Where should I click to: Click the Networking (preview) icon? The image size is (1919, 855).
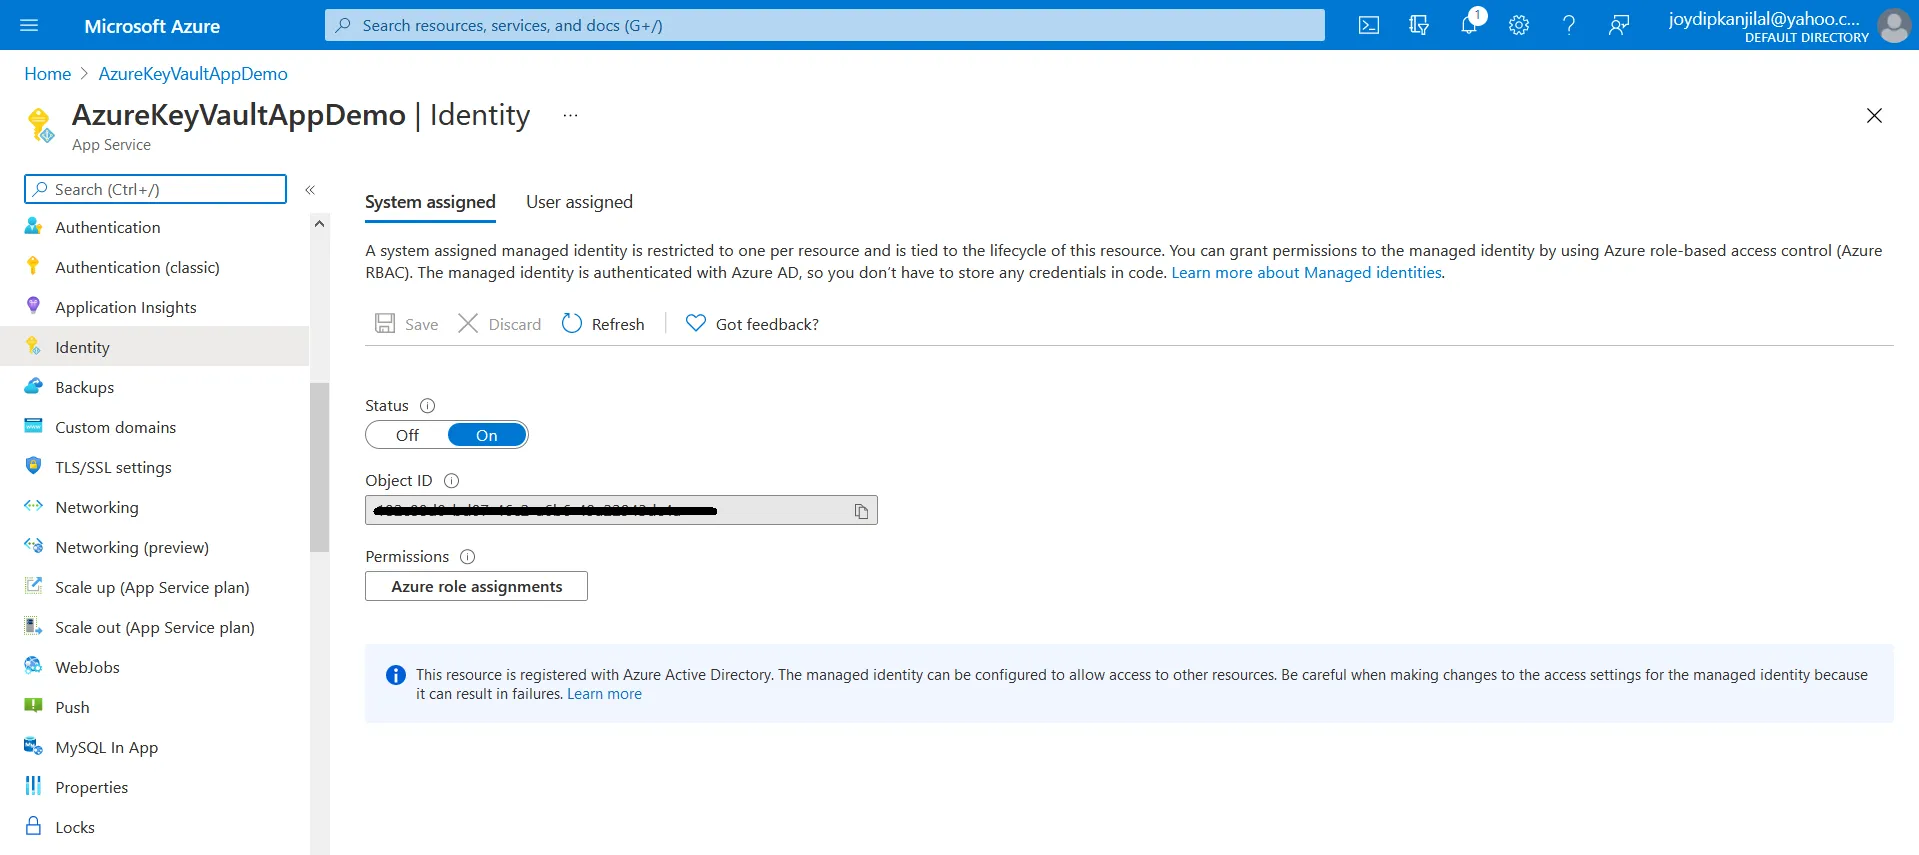(x=33, y=546)
